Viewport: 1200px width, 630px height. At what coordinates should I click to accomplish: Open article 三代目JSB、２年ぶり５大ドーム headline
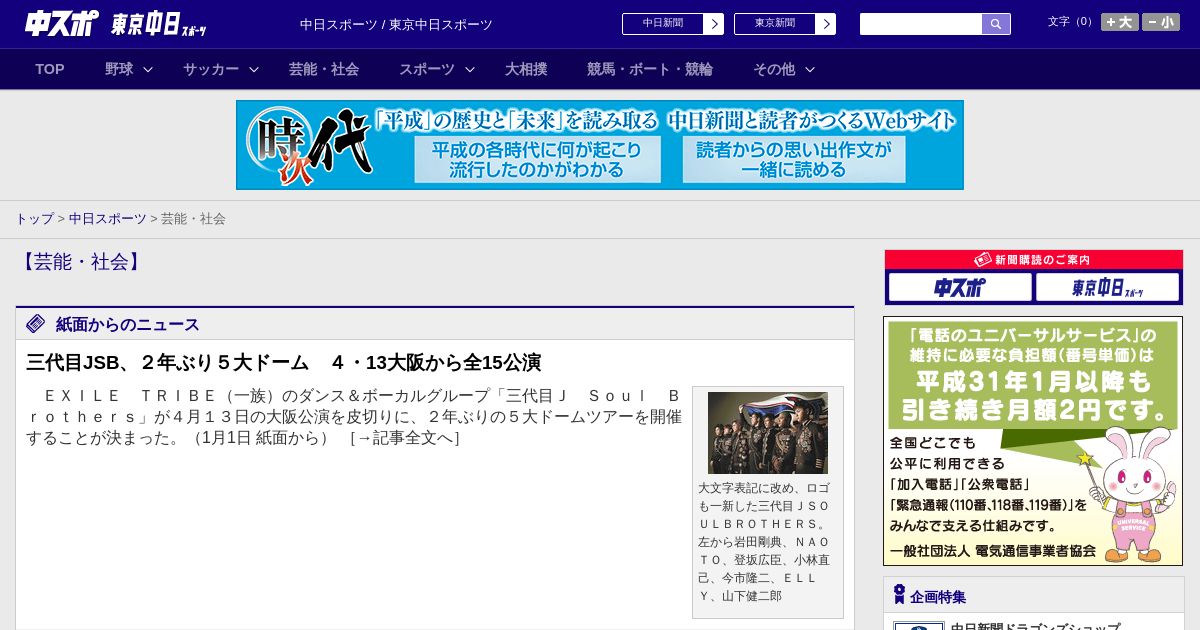click(x=284, y=362)
